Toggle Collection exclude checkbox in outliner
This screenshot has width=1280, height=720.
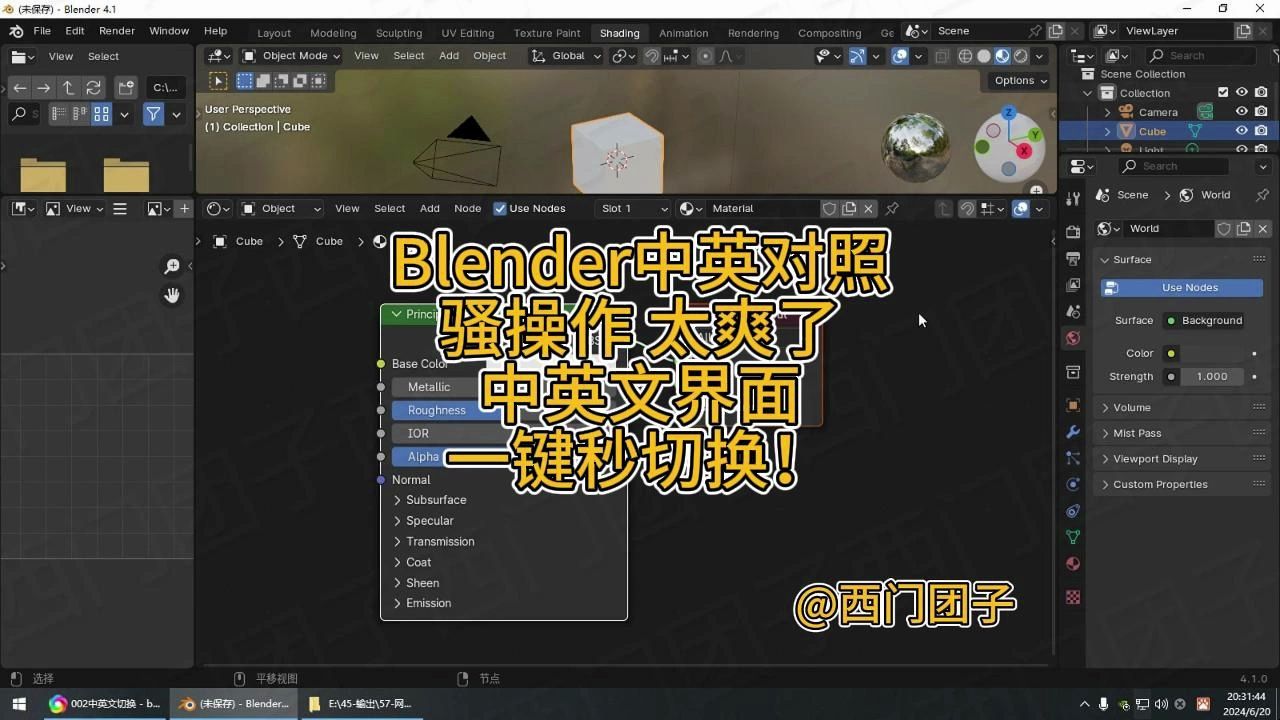pyautogui.click(x=1222, y=93)
